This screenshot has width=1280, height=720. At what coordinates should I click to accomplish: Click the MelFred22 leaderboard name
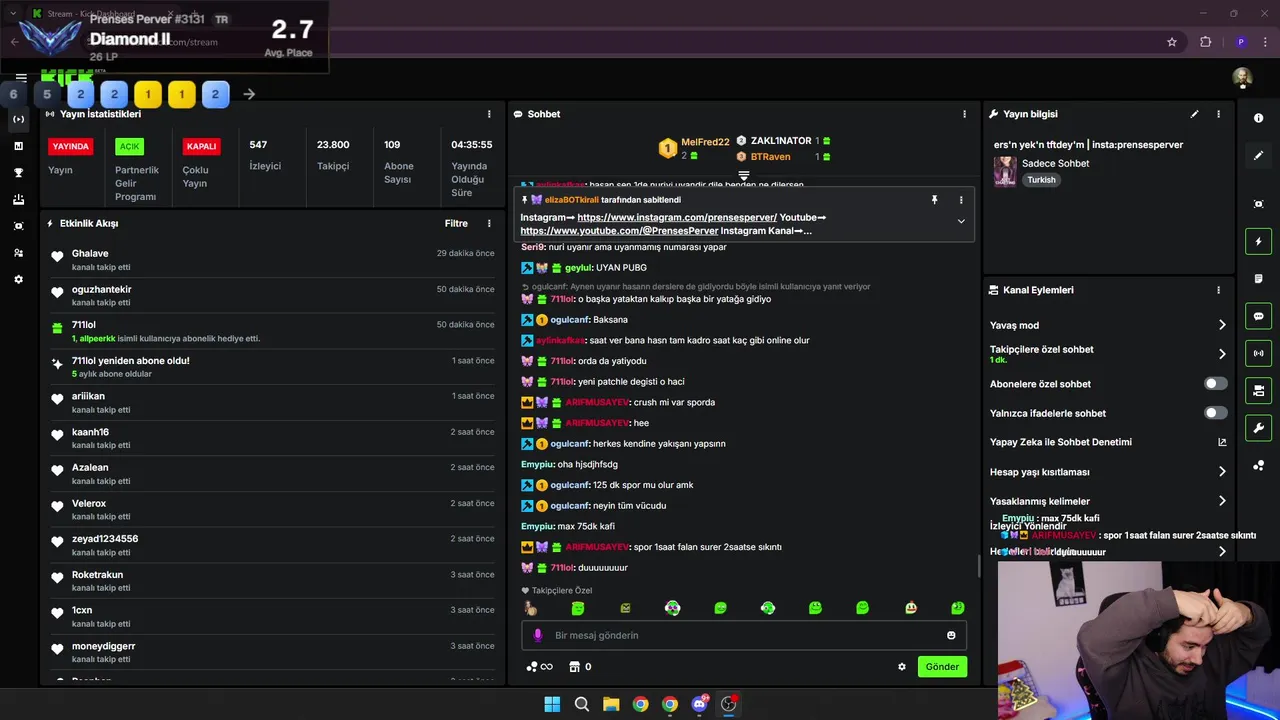pyautogui.click(x=705, y=142)
